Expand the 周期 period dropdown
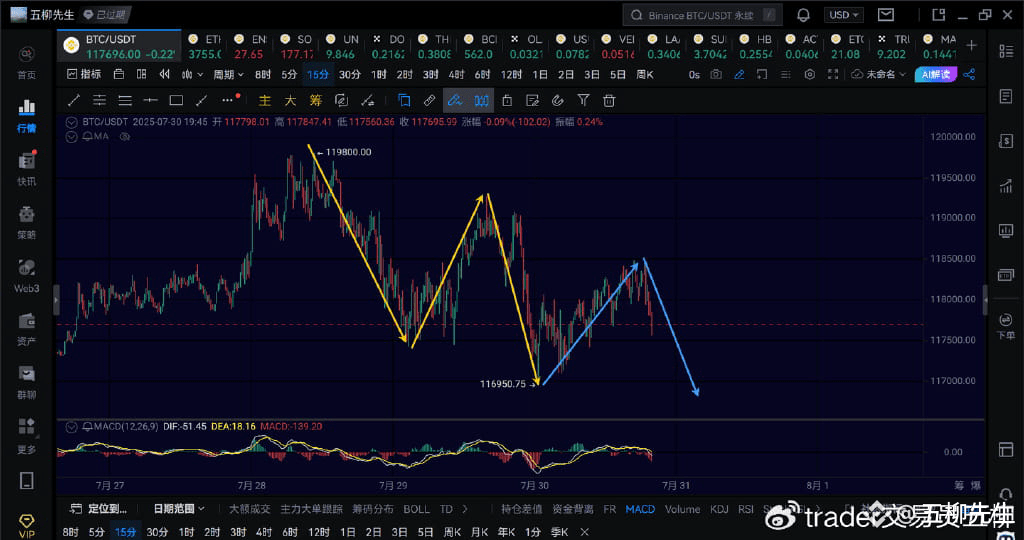The image size is (1024, 540). point(228,74)
